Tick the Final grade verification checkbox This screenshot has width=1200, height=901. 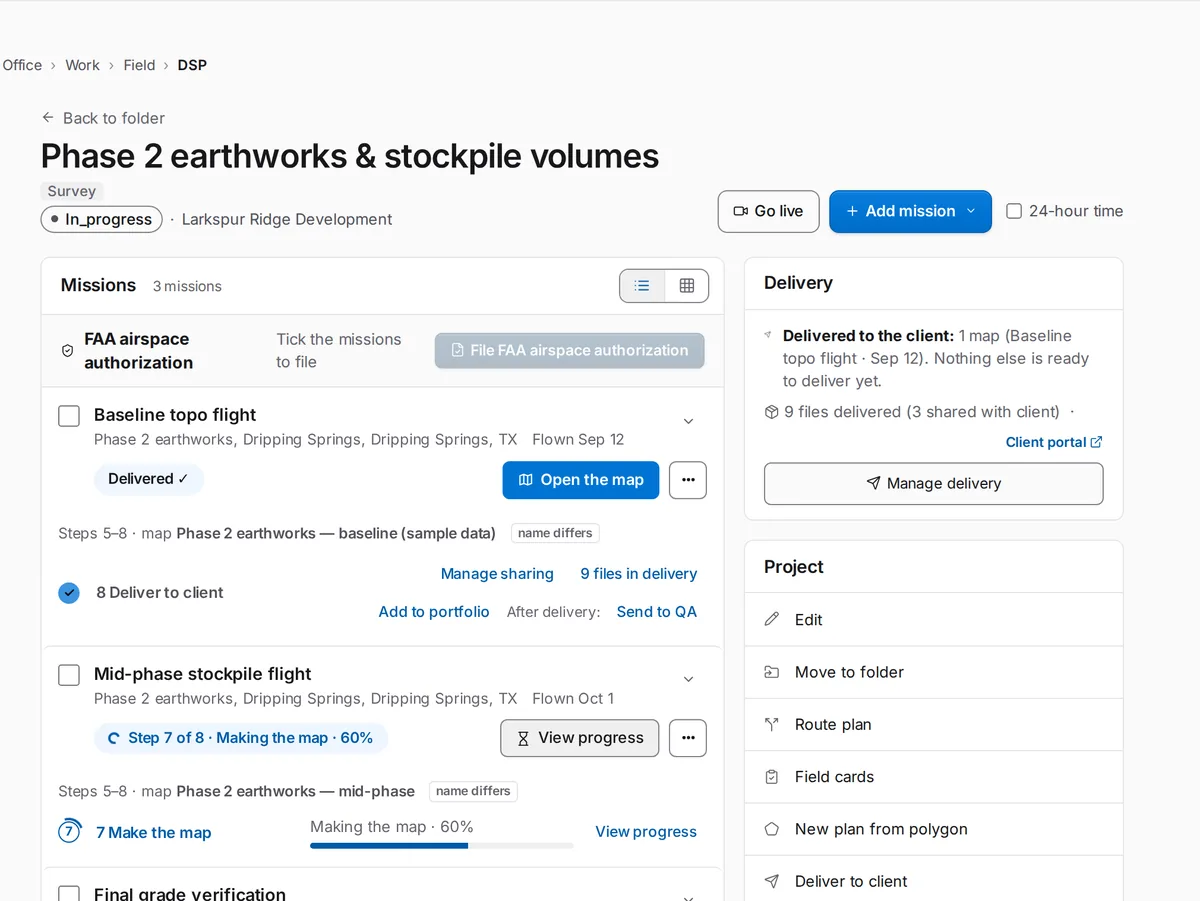click(69, 894)
